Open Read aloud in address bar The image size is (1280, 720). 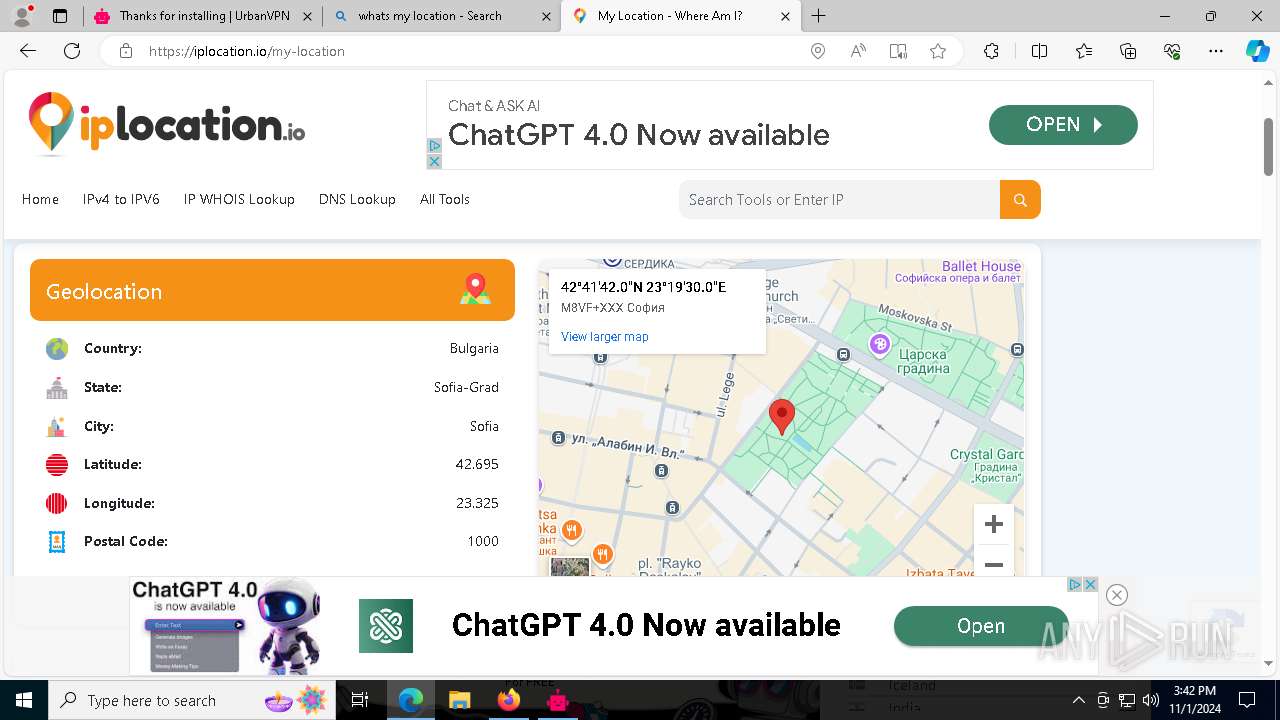(x=858, y=51)
